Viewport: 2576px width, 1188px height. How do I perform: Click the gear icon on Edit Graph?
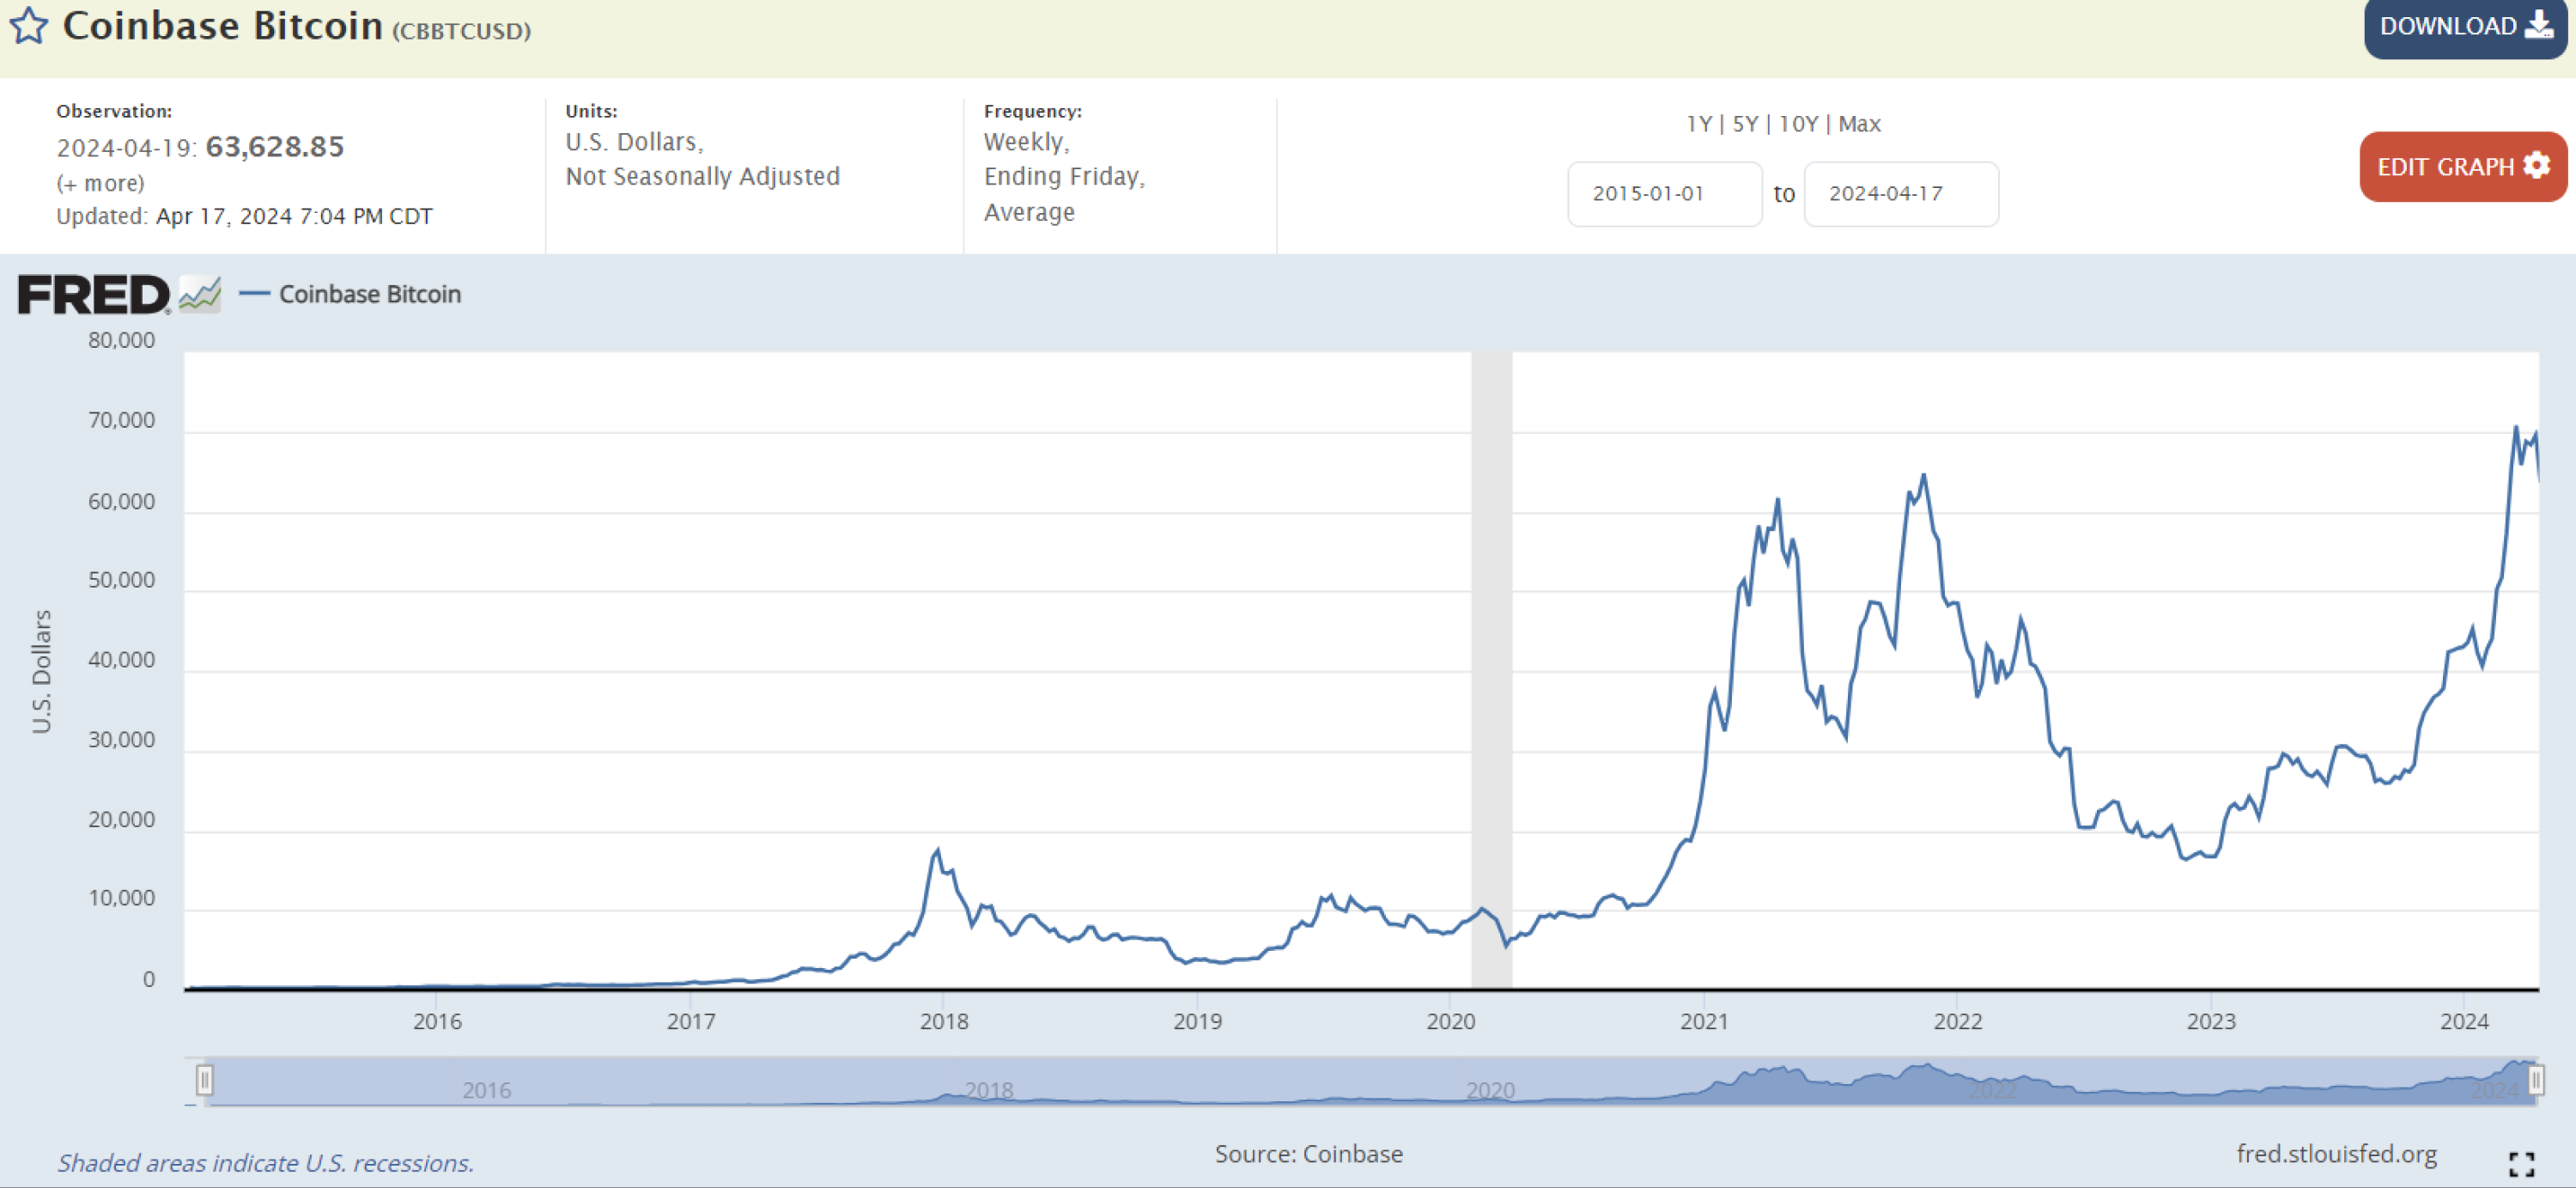coord(2536,166)
